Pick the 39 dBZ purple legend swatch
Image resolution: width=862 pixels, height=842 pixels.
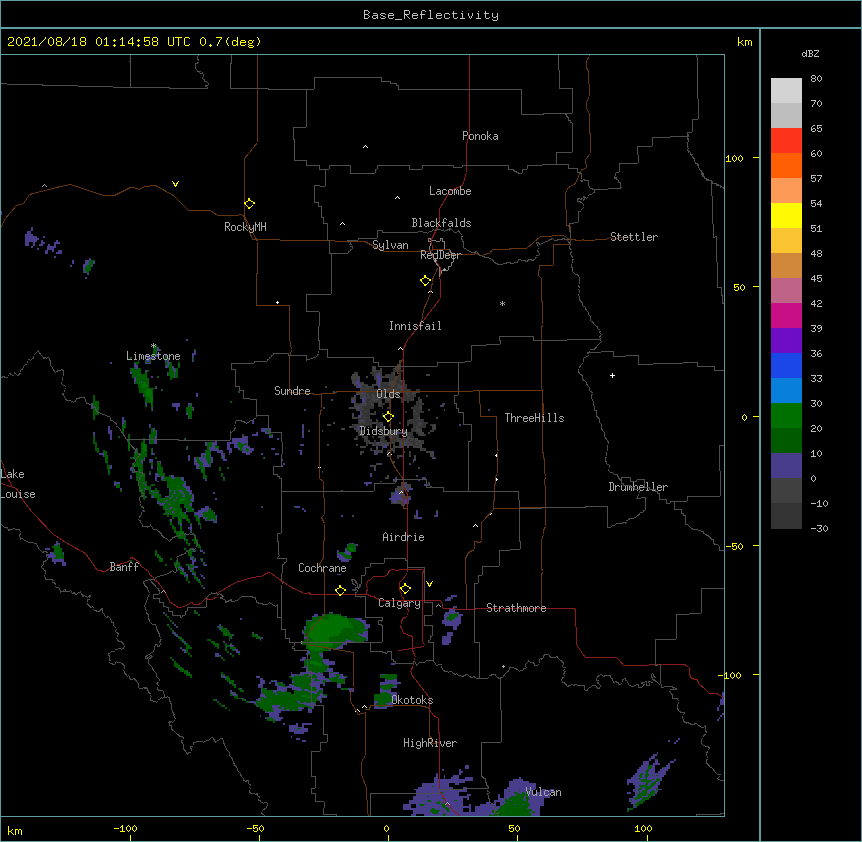click(x=786, y=341)
